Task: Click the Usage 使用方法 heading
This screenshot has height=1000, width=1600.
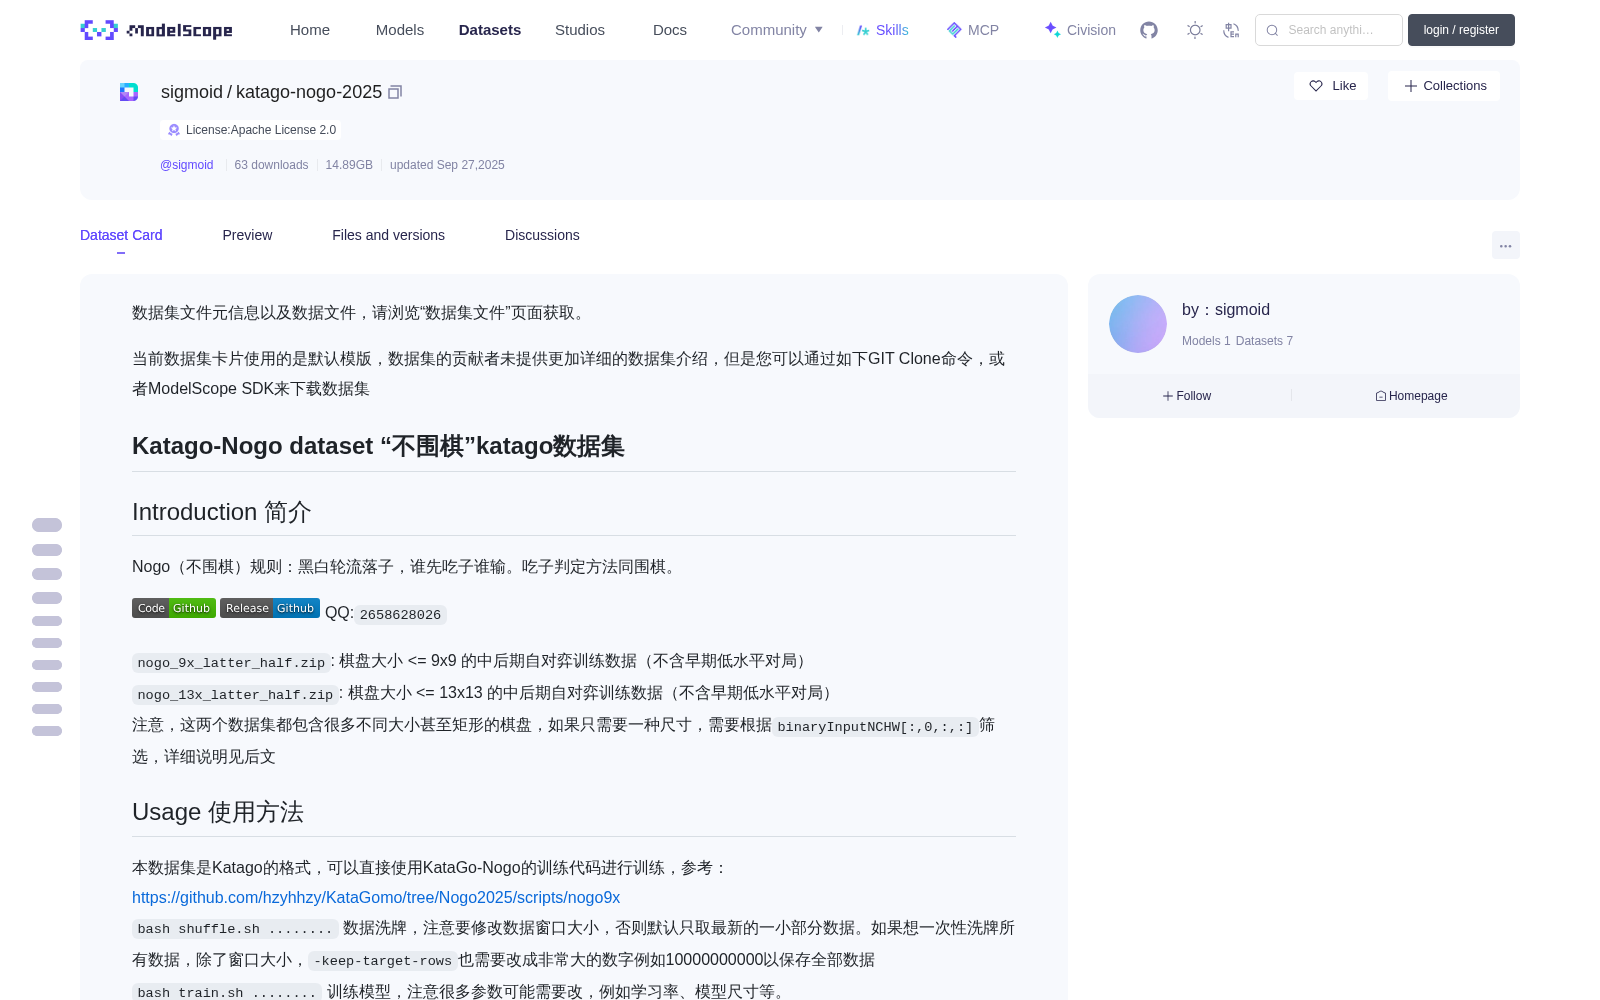Action: pyautogui.click(x=218, y=812)
